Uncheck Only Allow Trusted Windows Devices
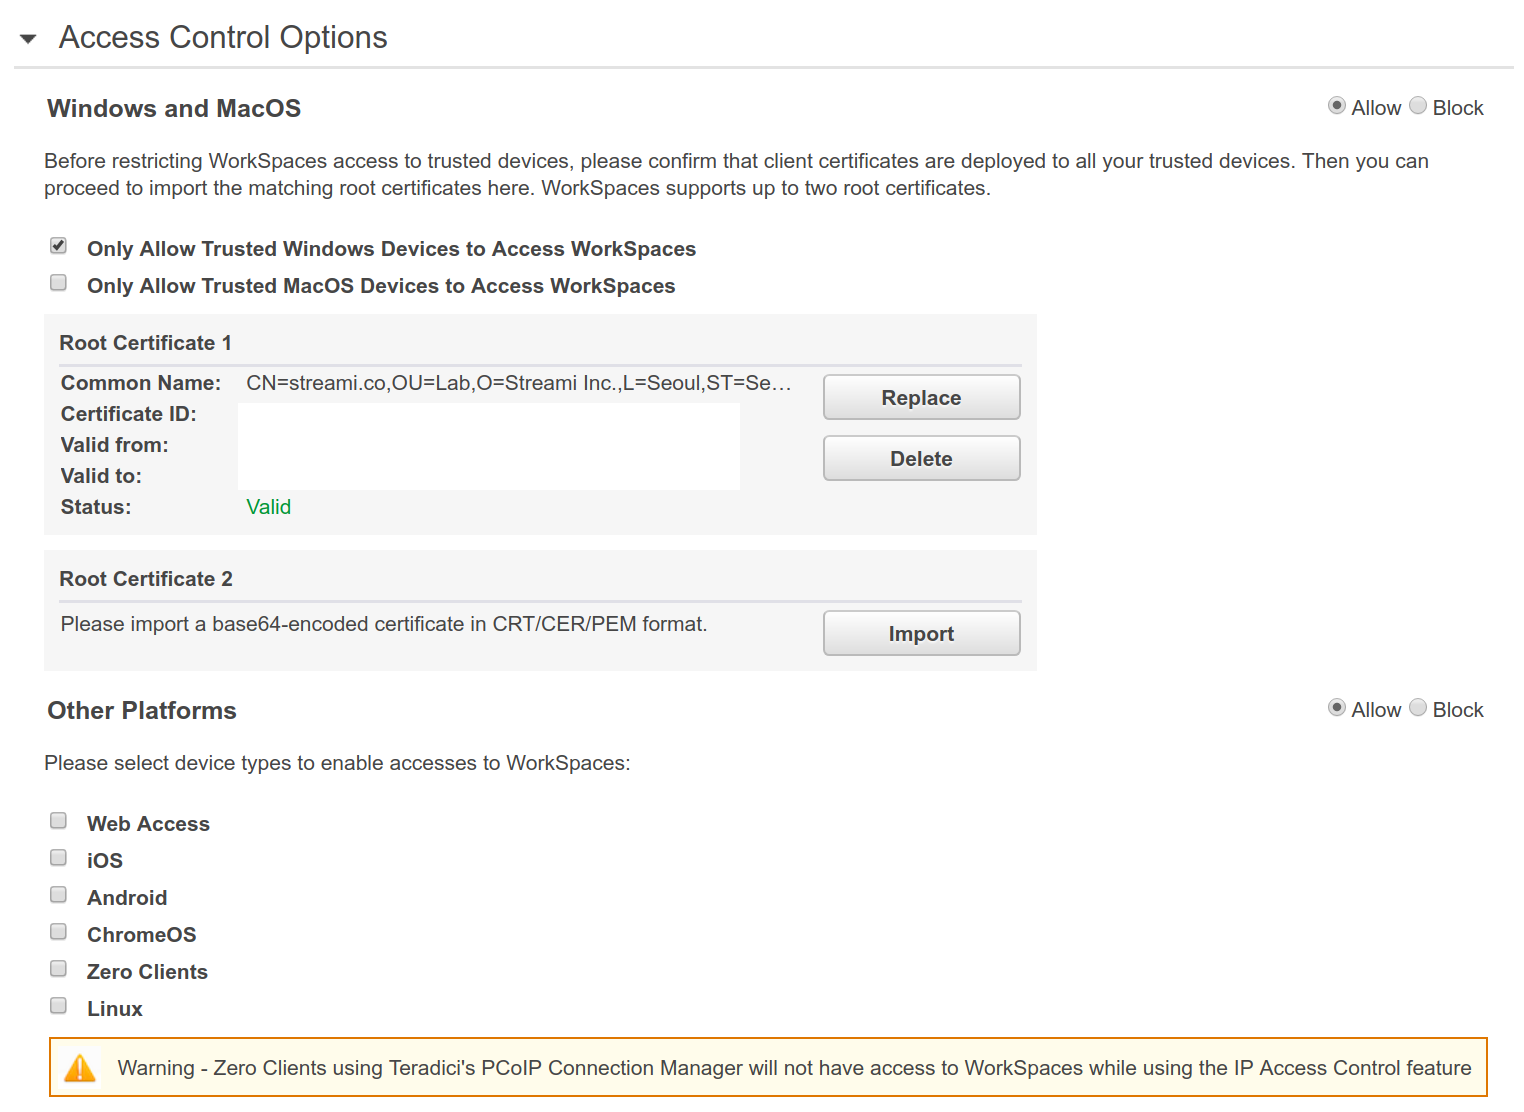The width and height of the screenshot is (1524, 1112). 59,246
